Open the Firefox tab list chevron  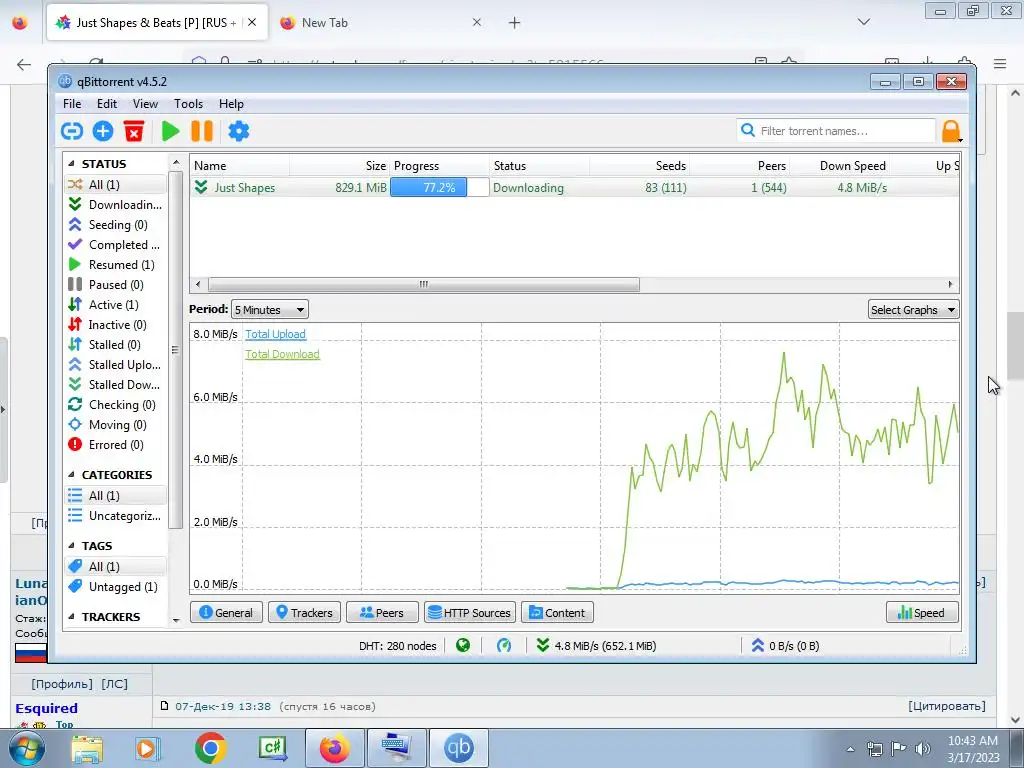(x=863, y=22)
